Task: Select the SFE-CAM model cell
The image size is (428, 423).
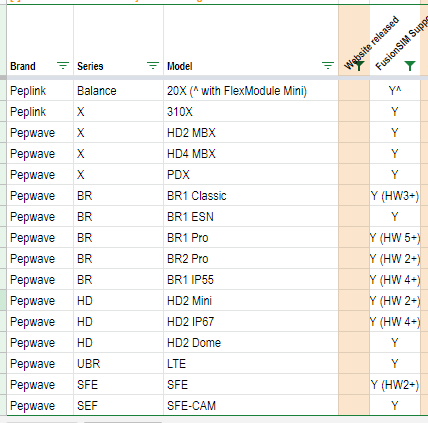Action: [x=251, y=405]
